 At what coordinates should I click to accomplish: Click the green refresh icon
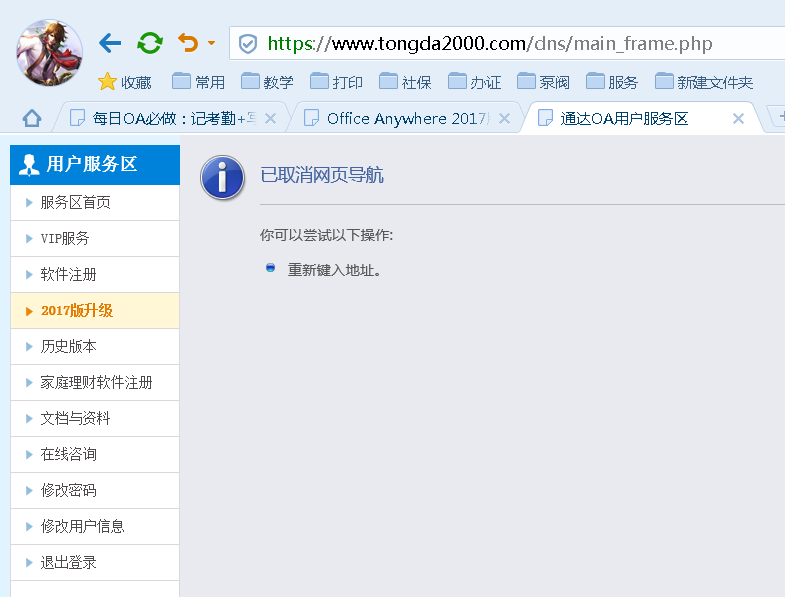coord(150,43)
